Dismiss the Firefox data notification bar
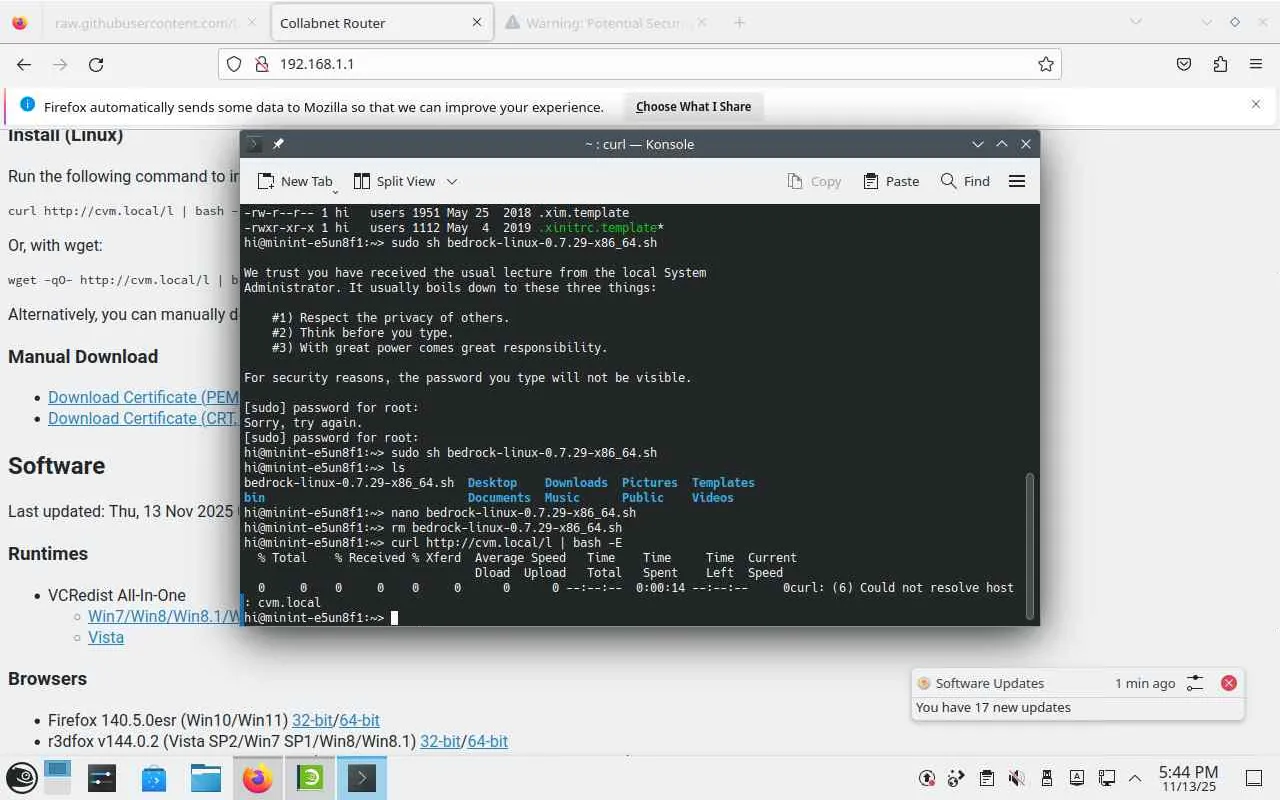This screenshot has width=1280, height=800. click(1256, 104)
